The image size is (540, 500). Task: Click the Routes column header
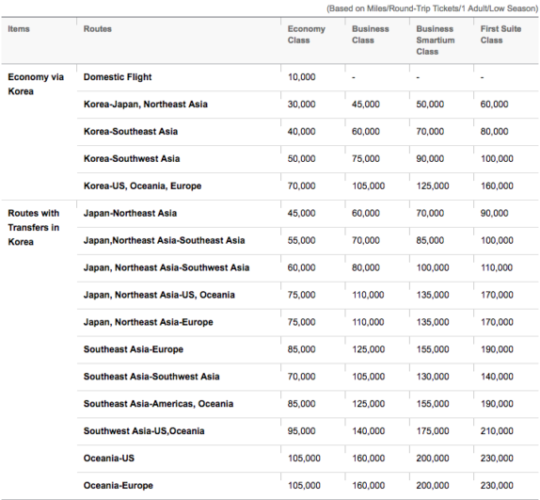pos(97,29)
